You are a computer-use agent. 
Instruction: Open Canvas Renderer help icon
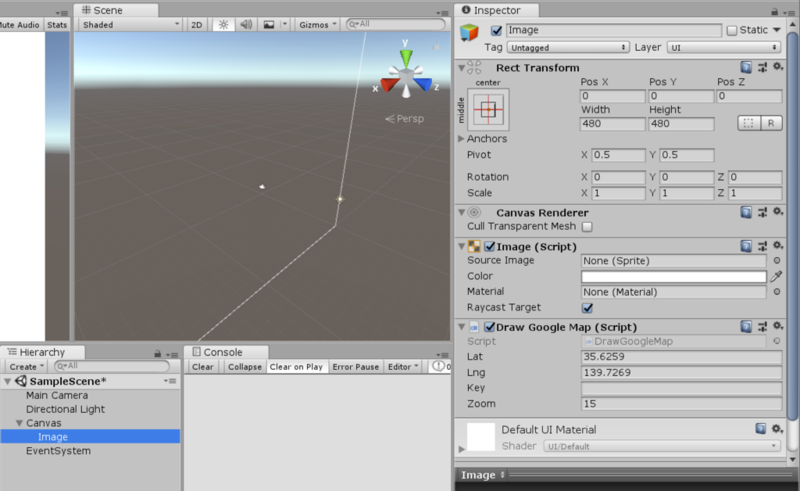coord(746,212)
